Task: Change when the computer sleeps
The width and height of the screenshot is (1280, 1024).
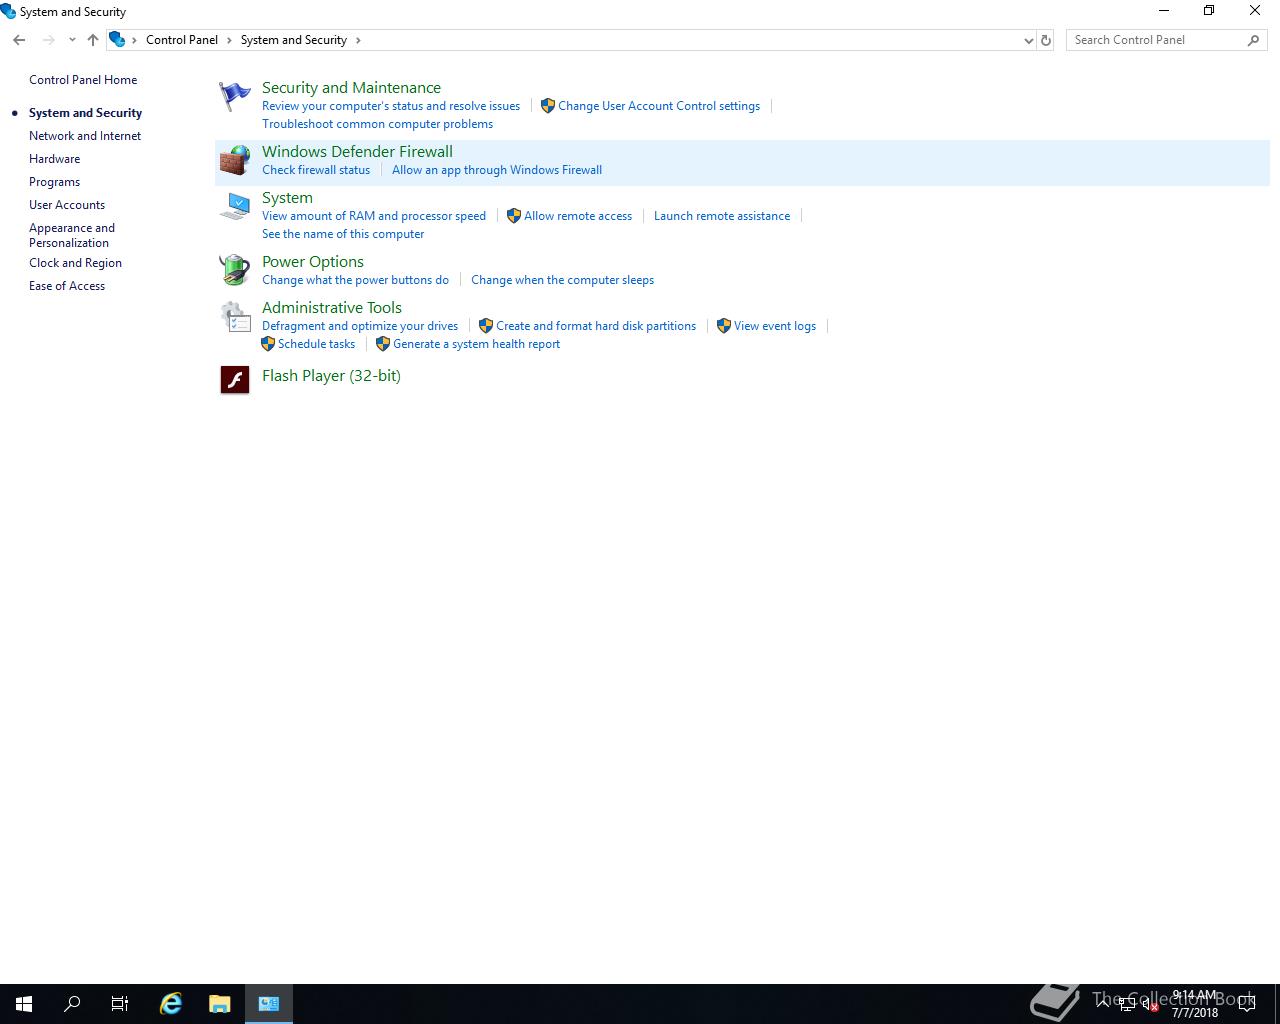Action: 562,280
